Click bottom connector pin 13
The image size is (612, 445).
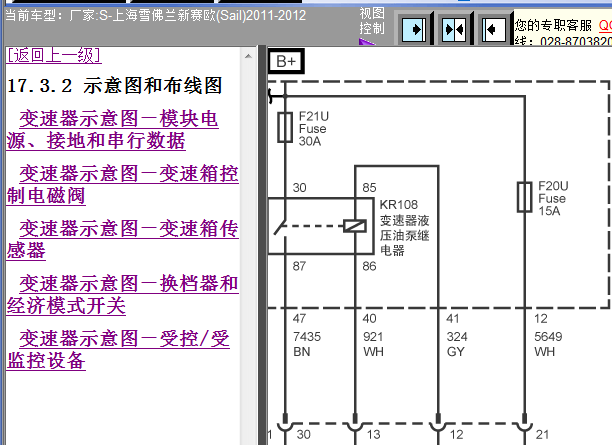coord(374,434)
